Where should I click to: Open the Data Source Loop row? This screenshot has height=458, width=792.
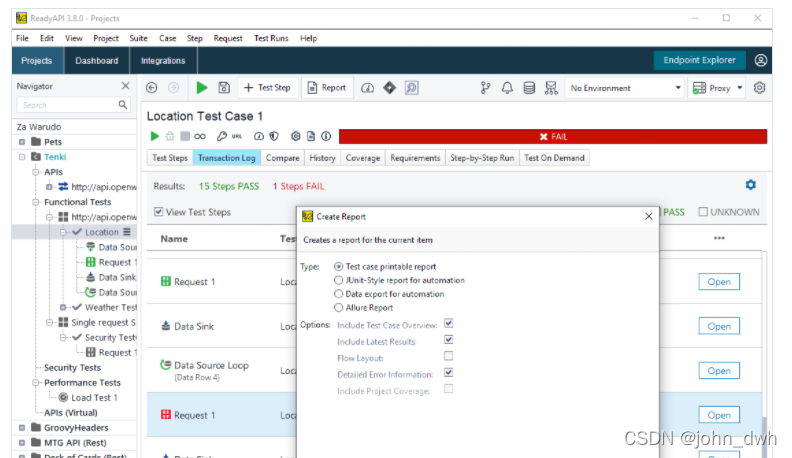(x=719, y=371)
